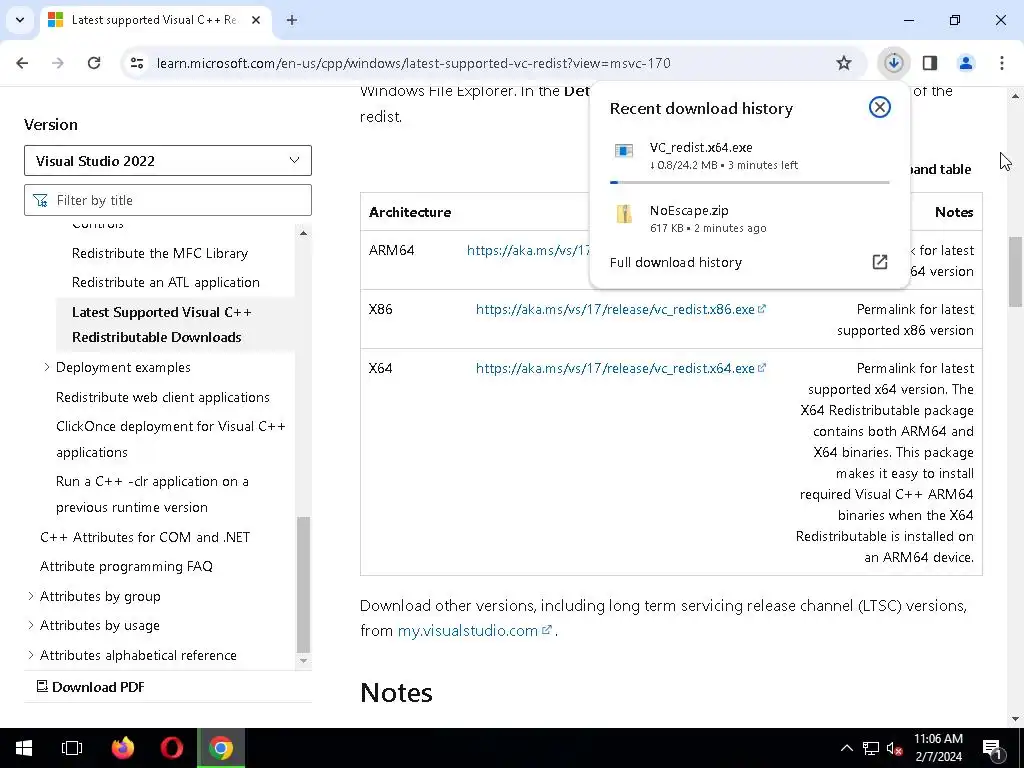This screenshot has width=1024, height=768.
Task: Bookmark this page with the star icon
Action: click(844, 63)
